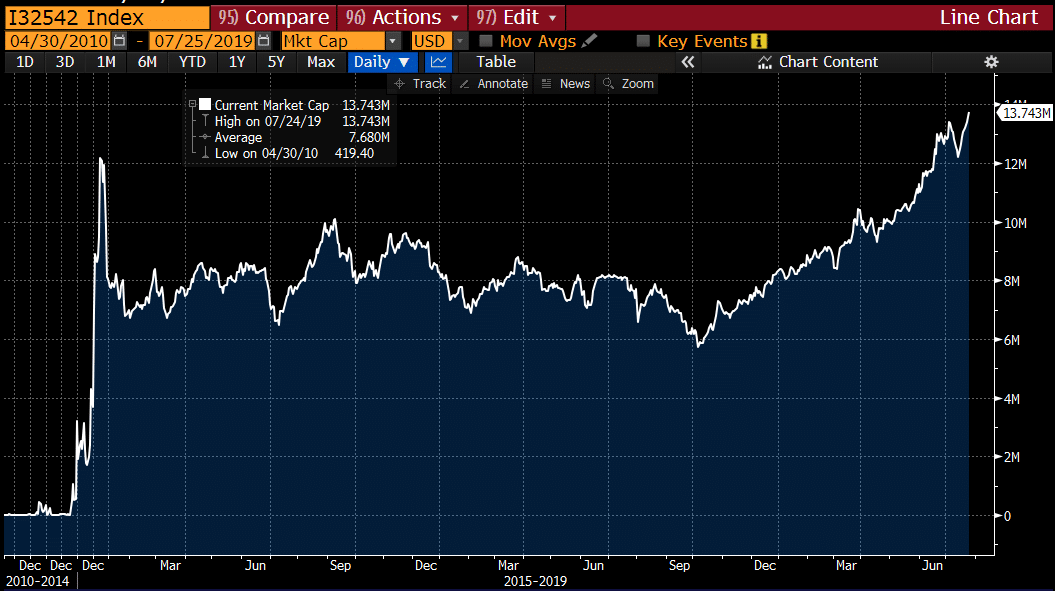Collapse panel with double chevron icon

click(687, 62)
